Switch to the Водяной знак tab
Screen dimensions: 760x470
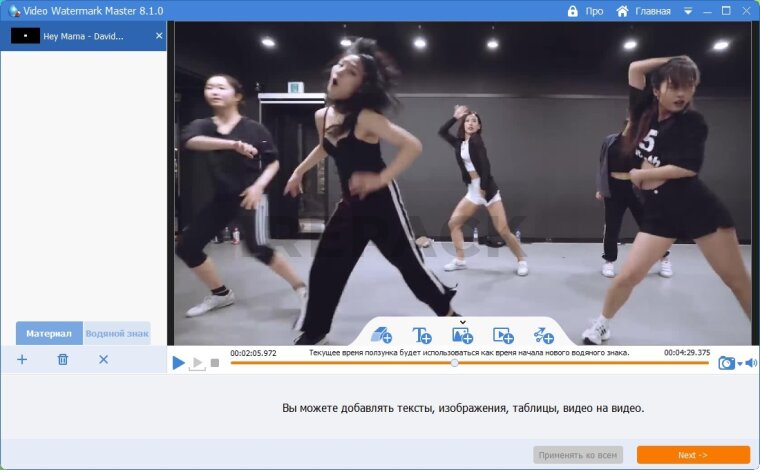pyautogui.click(x=117, y=333)
